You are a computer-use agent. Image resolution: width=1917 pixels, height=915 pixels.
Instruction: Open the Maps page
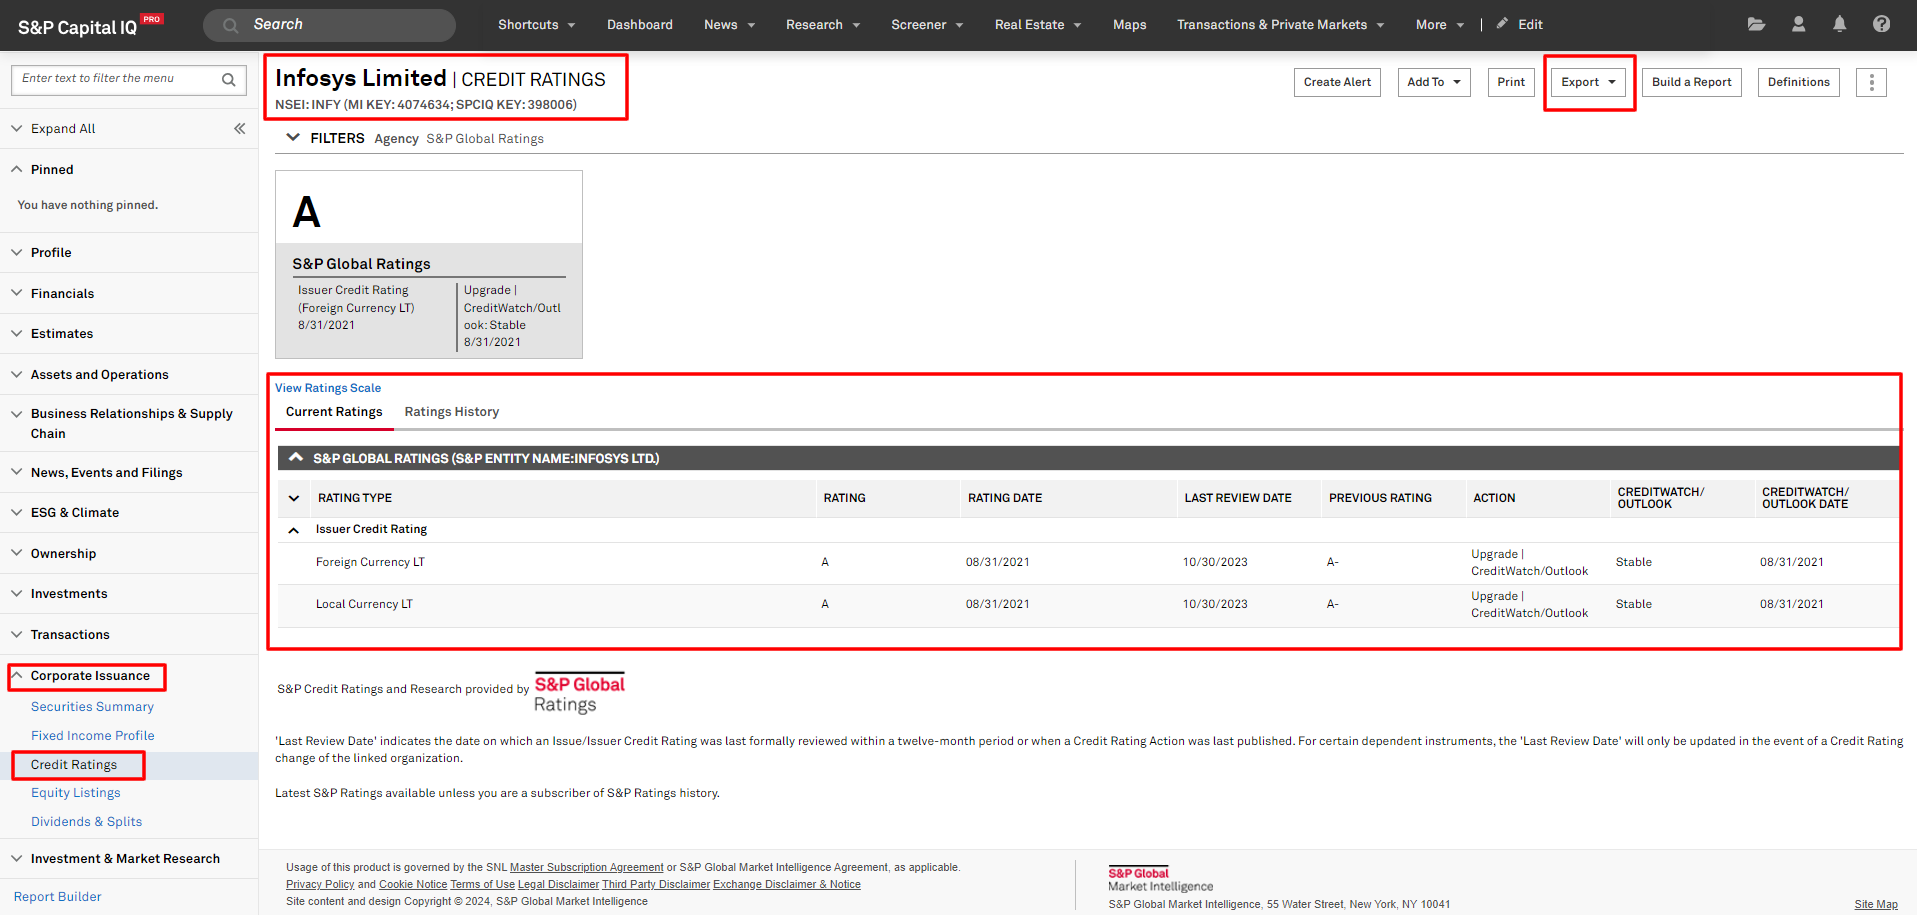[x=1129, y=24]
